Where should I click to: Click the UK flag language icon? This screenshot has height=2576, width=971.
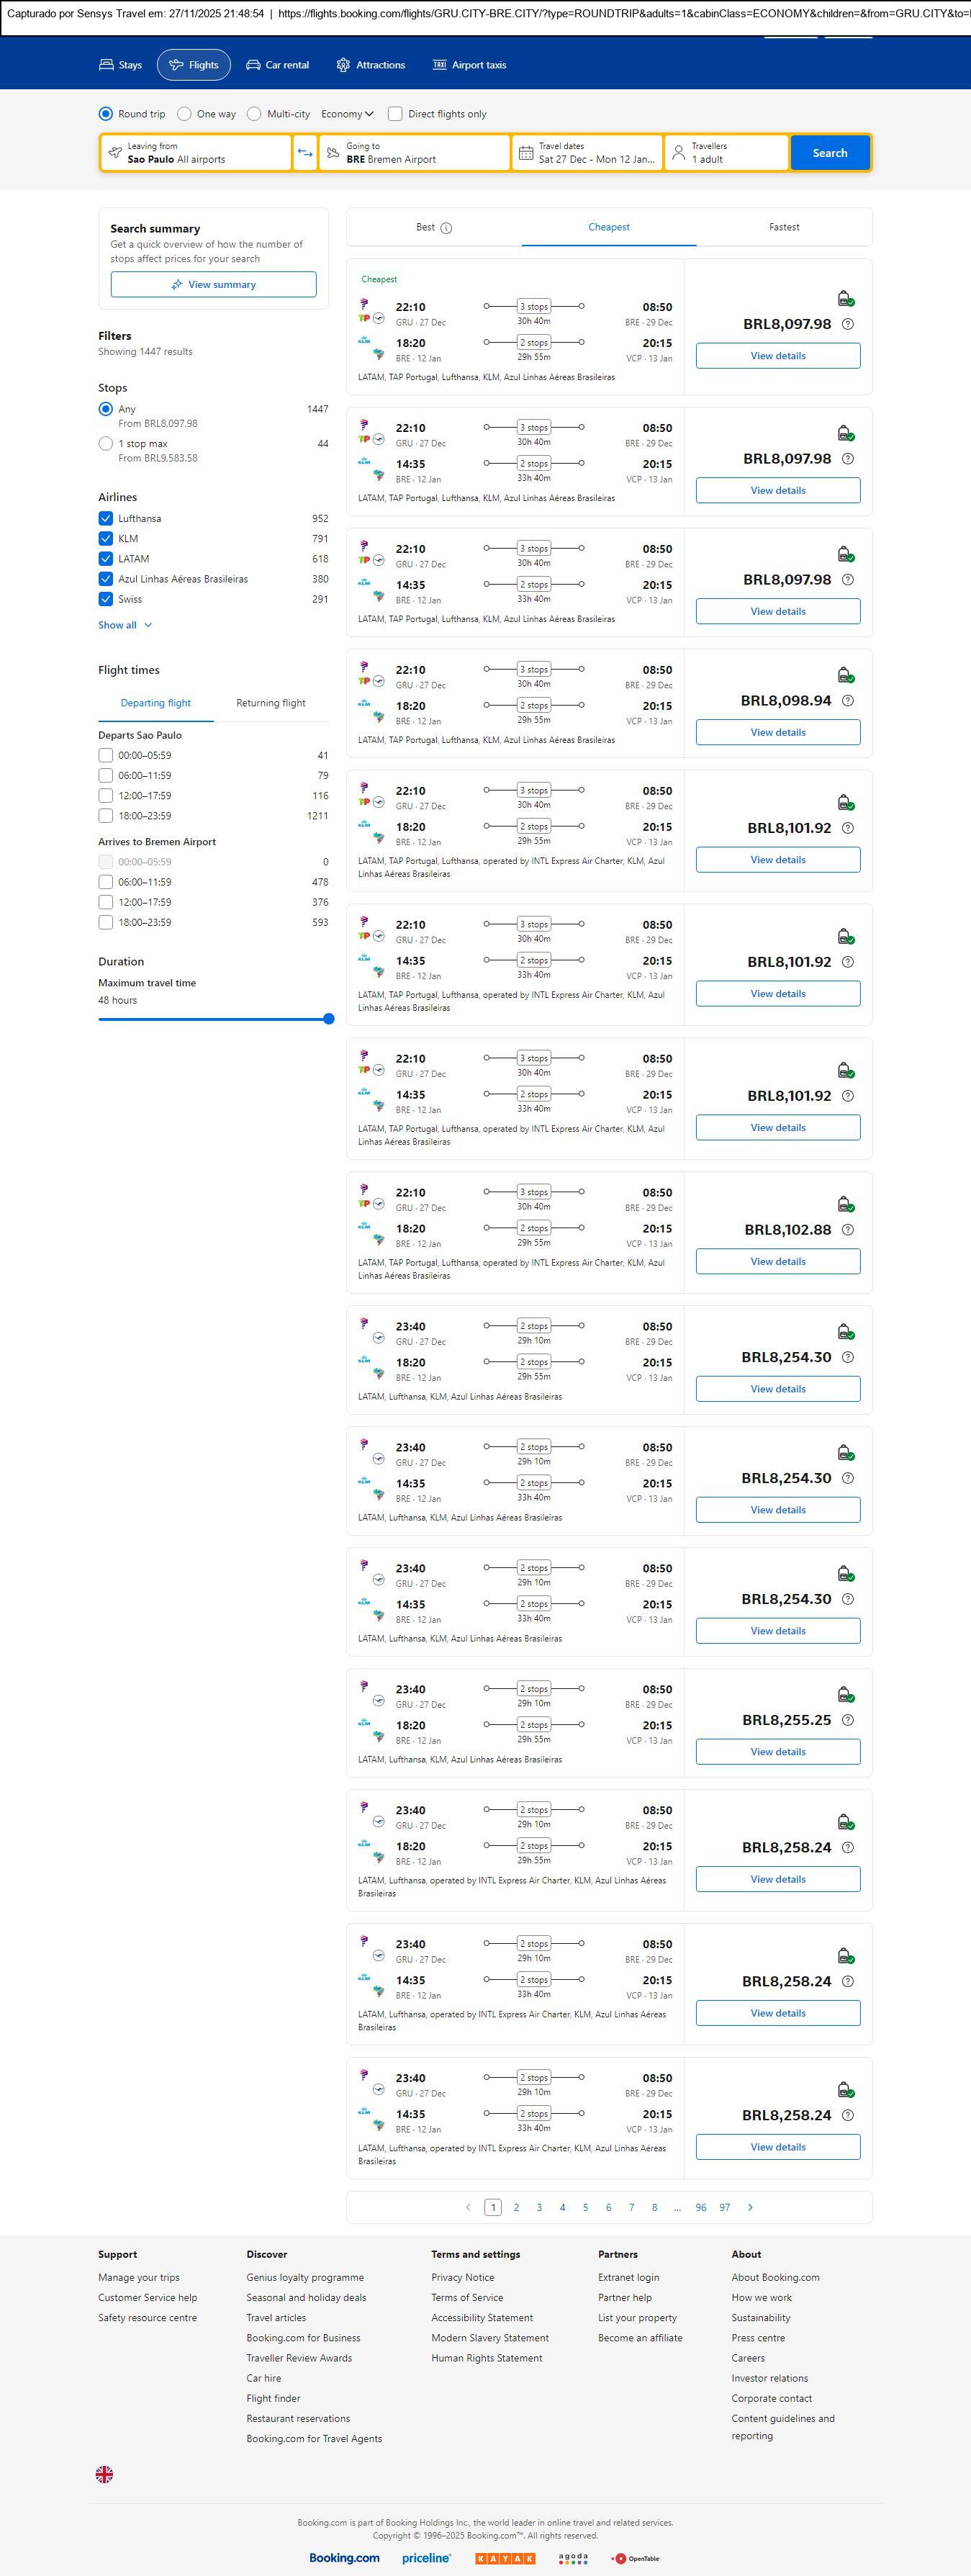pyautogui.click(x=104, y=2473)
